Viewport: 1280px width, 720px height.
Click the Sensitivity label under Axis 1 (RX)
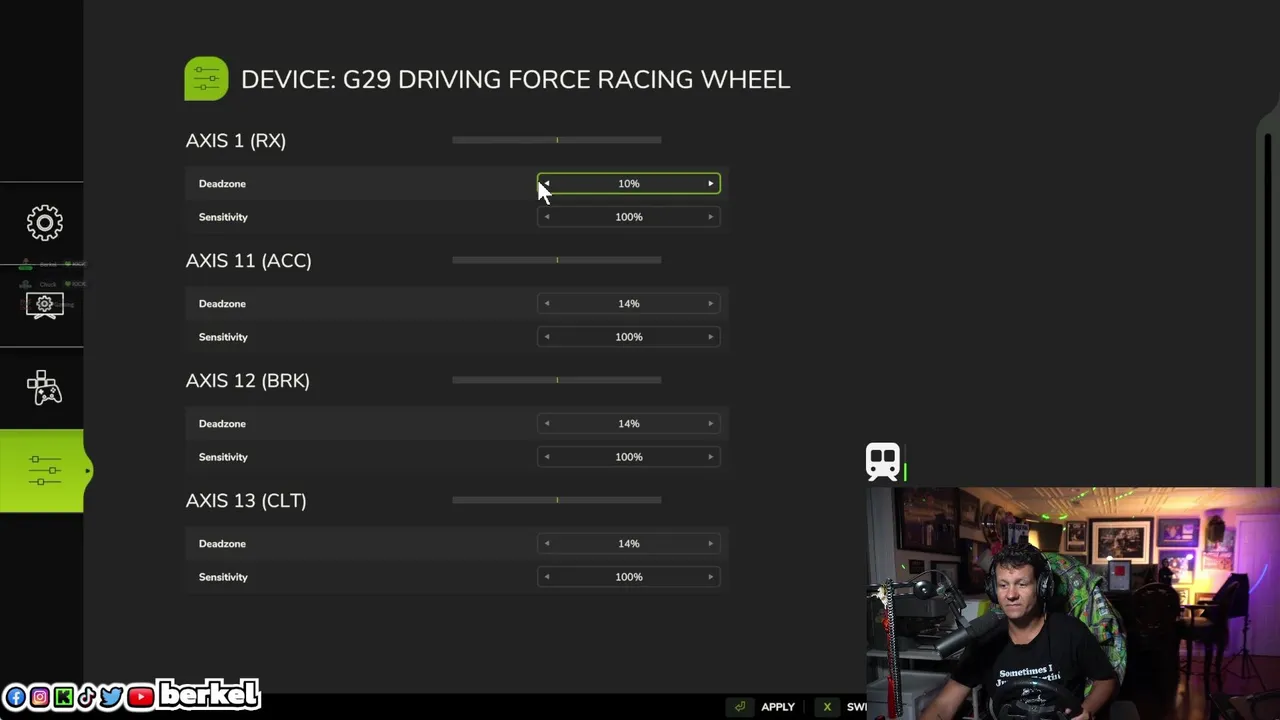point(223,217)
